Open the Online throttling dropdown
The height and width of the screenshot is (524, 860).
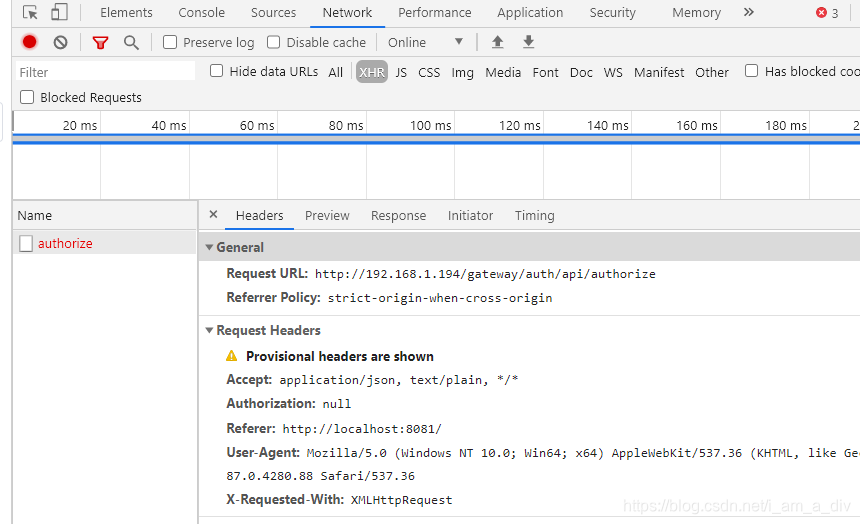pyautogui.click(x=426, y=42)
